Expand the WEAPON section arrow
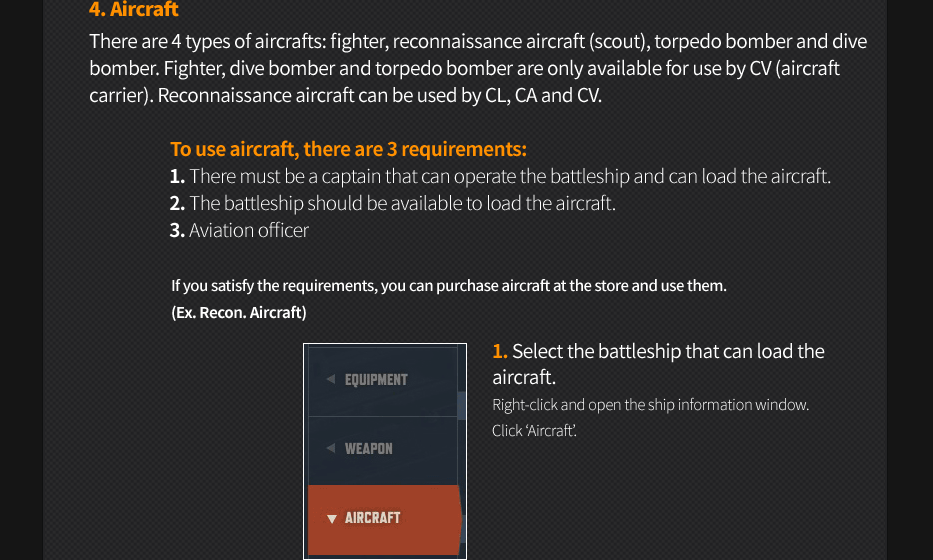This screenshot has width=933, height=560. point(331,449)
